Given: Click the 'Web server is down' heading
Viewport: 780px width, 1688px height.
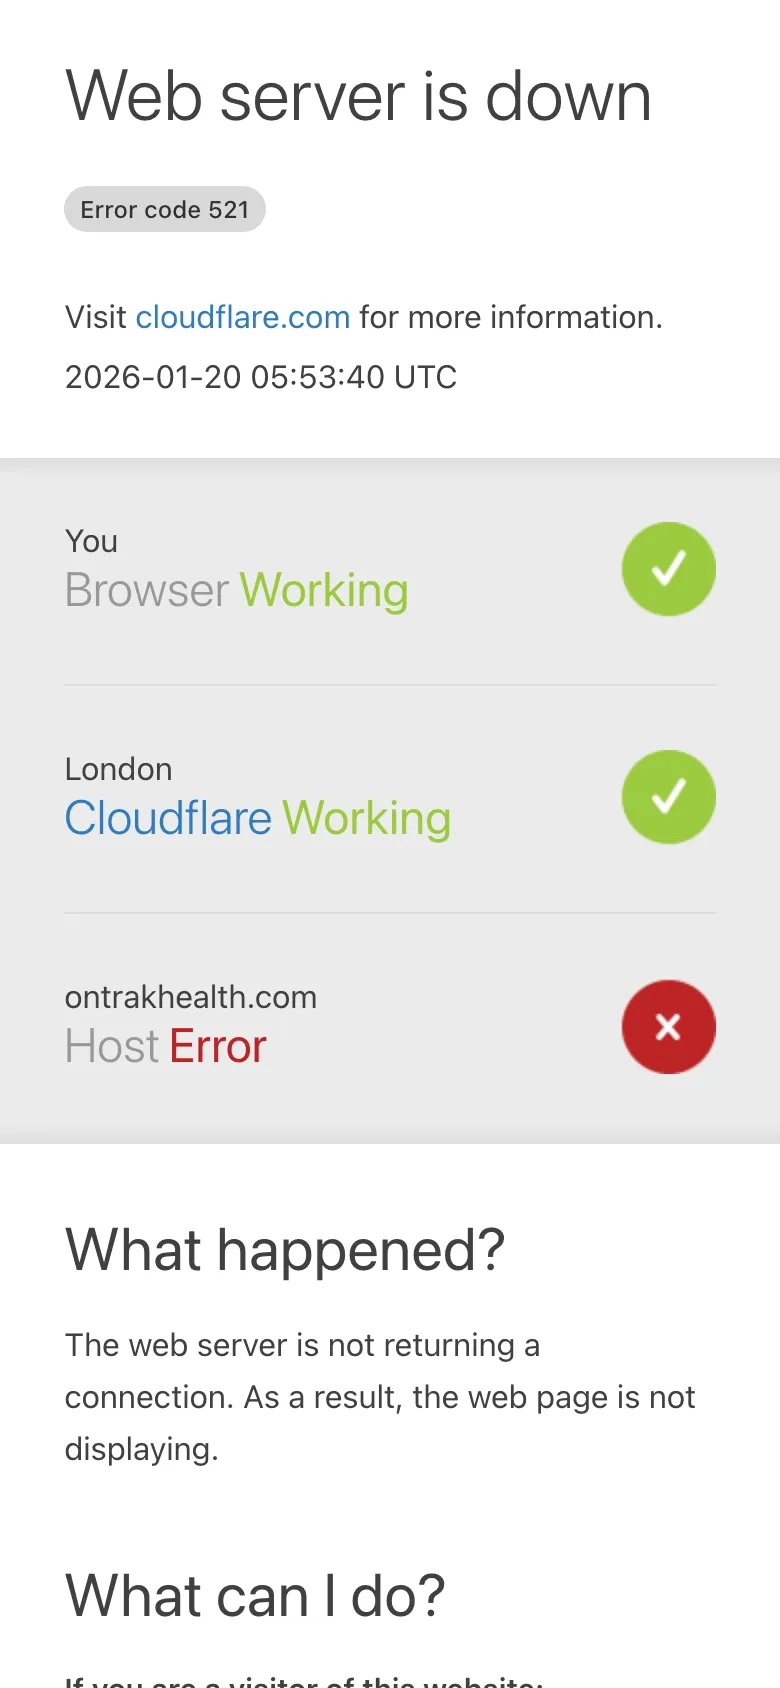Looking at the screenshot, I should (359, 97).
